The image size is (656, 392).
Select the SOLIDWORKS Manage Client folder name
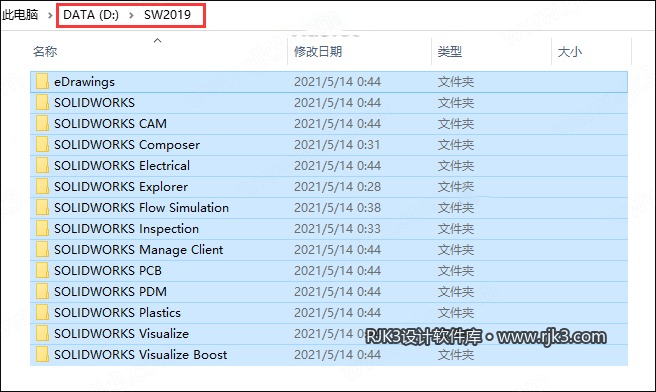[138, 250]
